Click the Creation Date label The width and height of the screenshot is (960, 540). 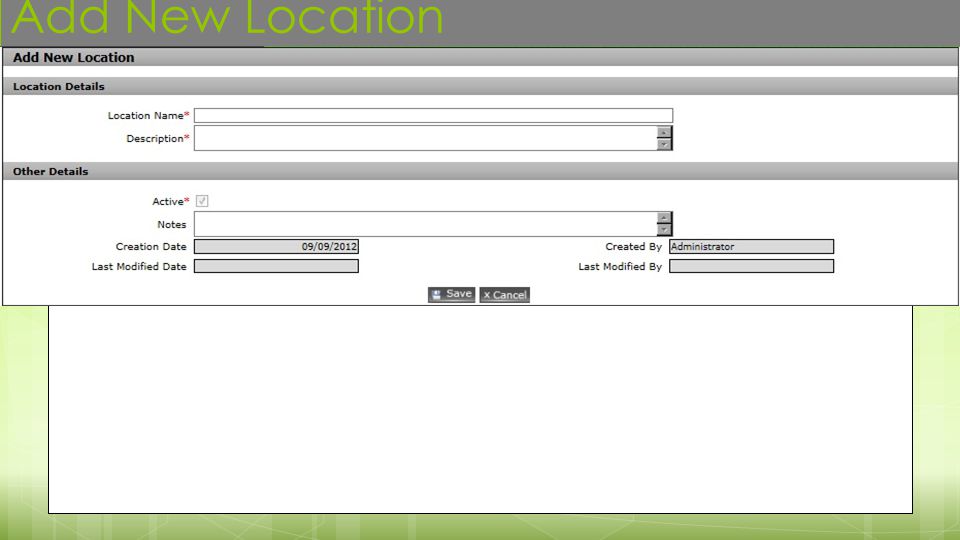tap(151, 247)
